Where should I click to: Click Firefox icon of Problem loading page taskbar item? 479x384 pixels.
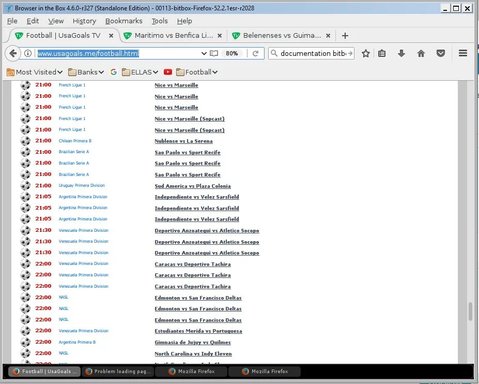tap(89, 371)
